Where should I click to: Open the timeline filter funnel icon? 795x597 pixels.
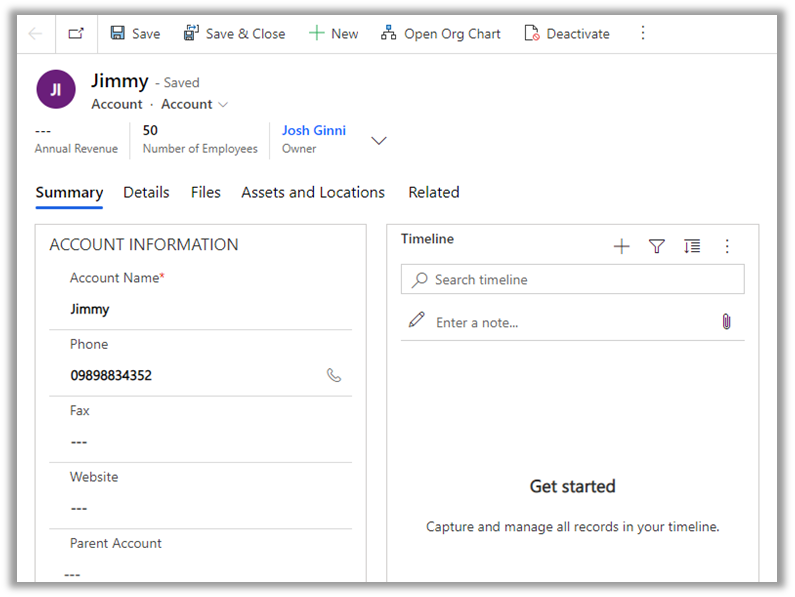click(x=657, y=246)
